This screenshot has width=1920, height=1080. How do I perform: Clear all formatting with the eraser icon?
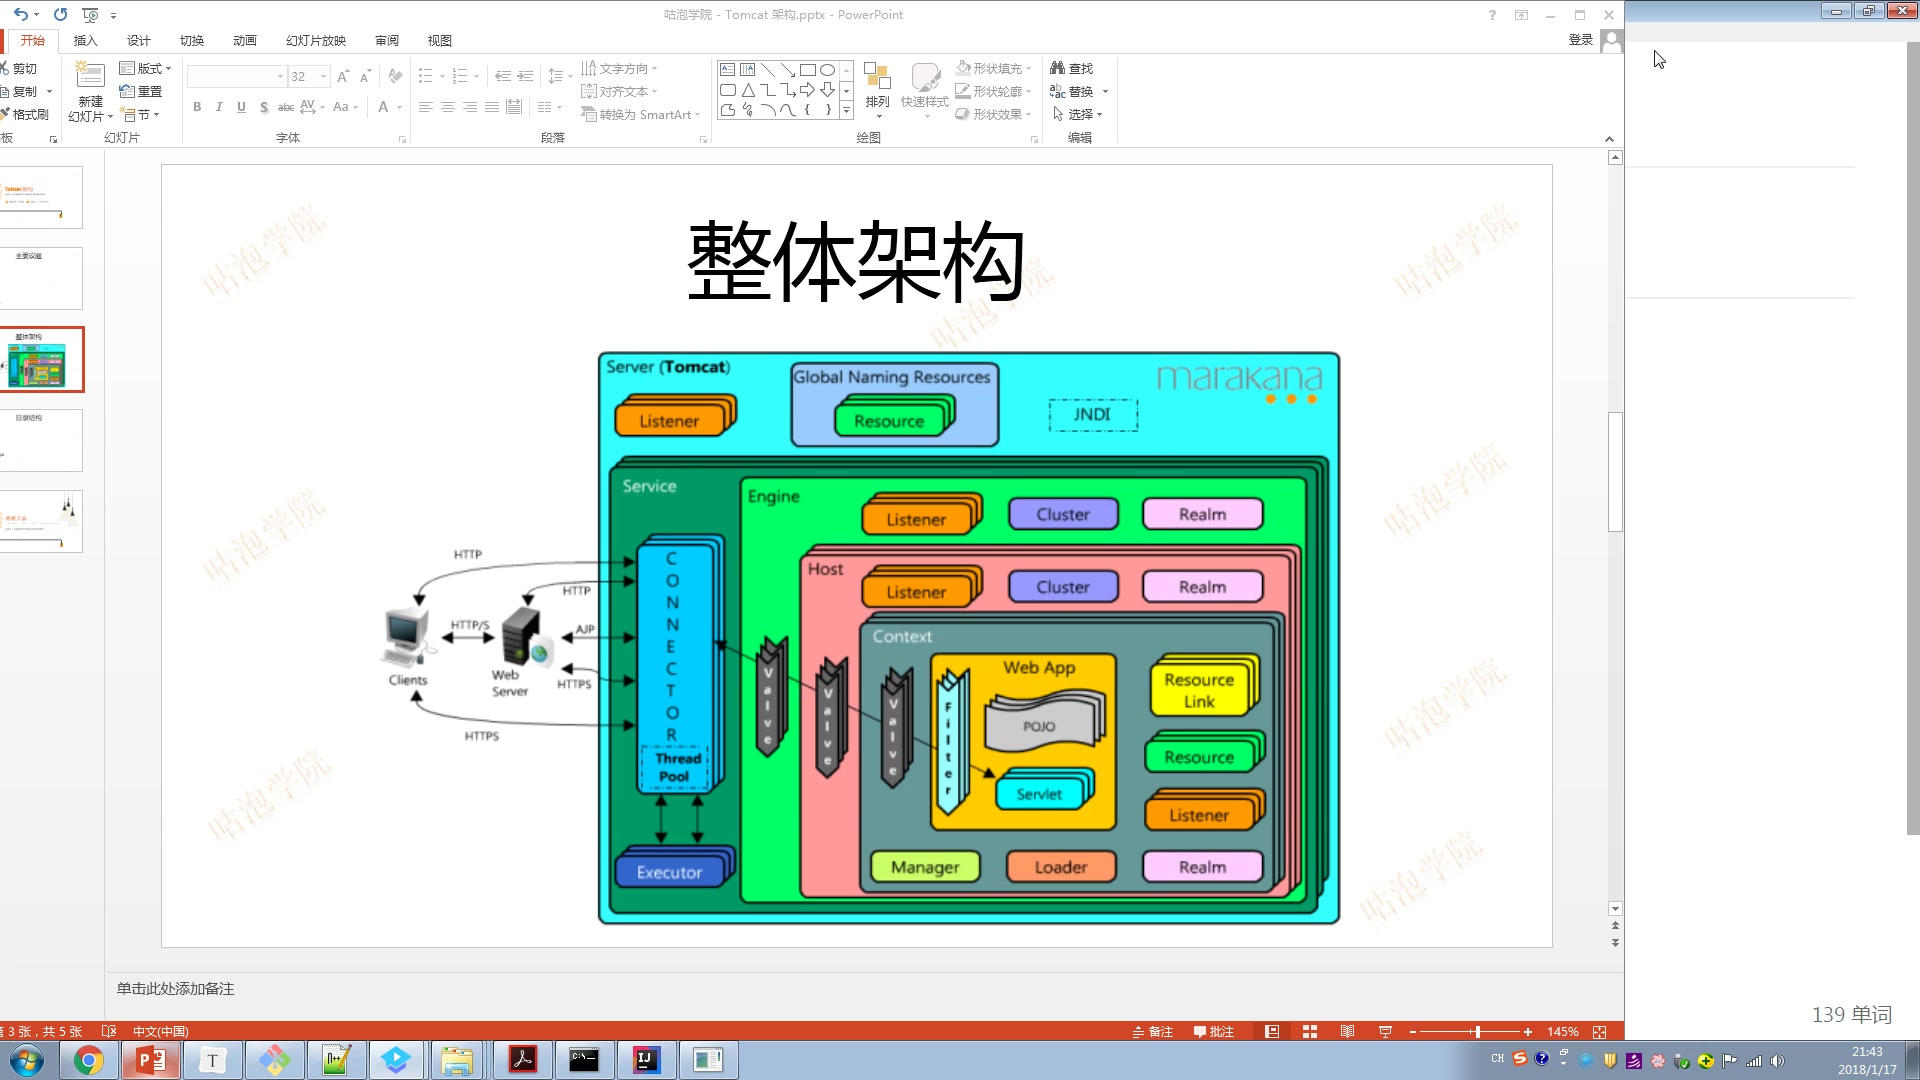(x=396, y=76)
